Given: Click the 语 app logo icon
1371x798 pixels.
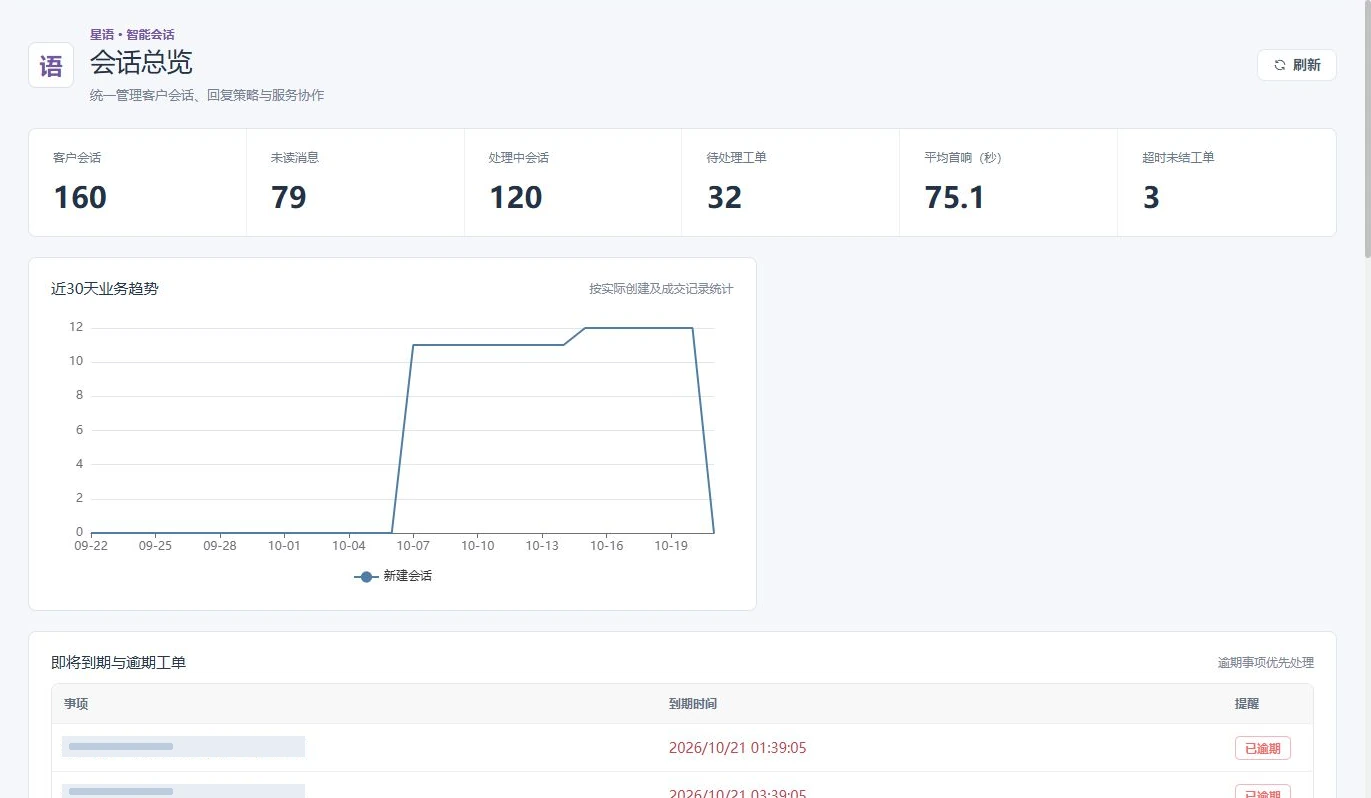Looking at the screenshot, I should [51, 65].
